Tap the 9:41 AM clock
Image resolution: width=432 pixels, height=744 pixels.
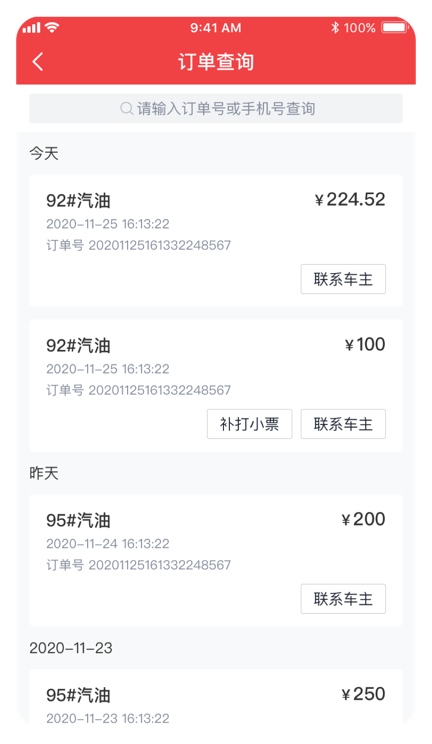pos(216,28)
